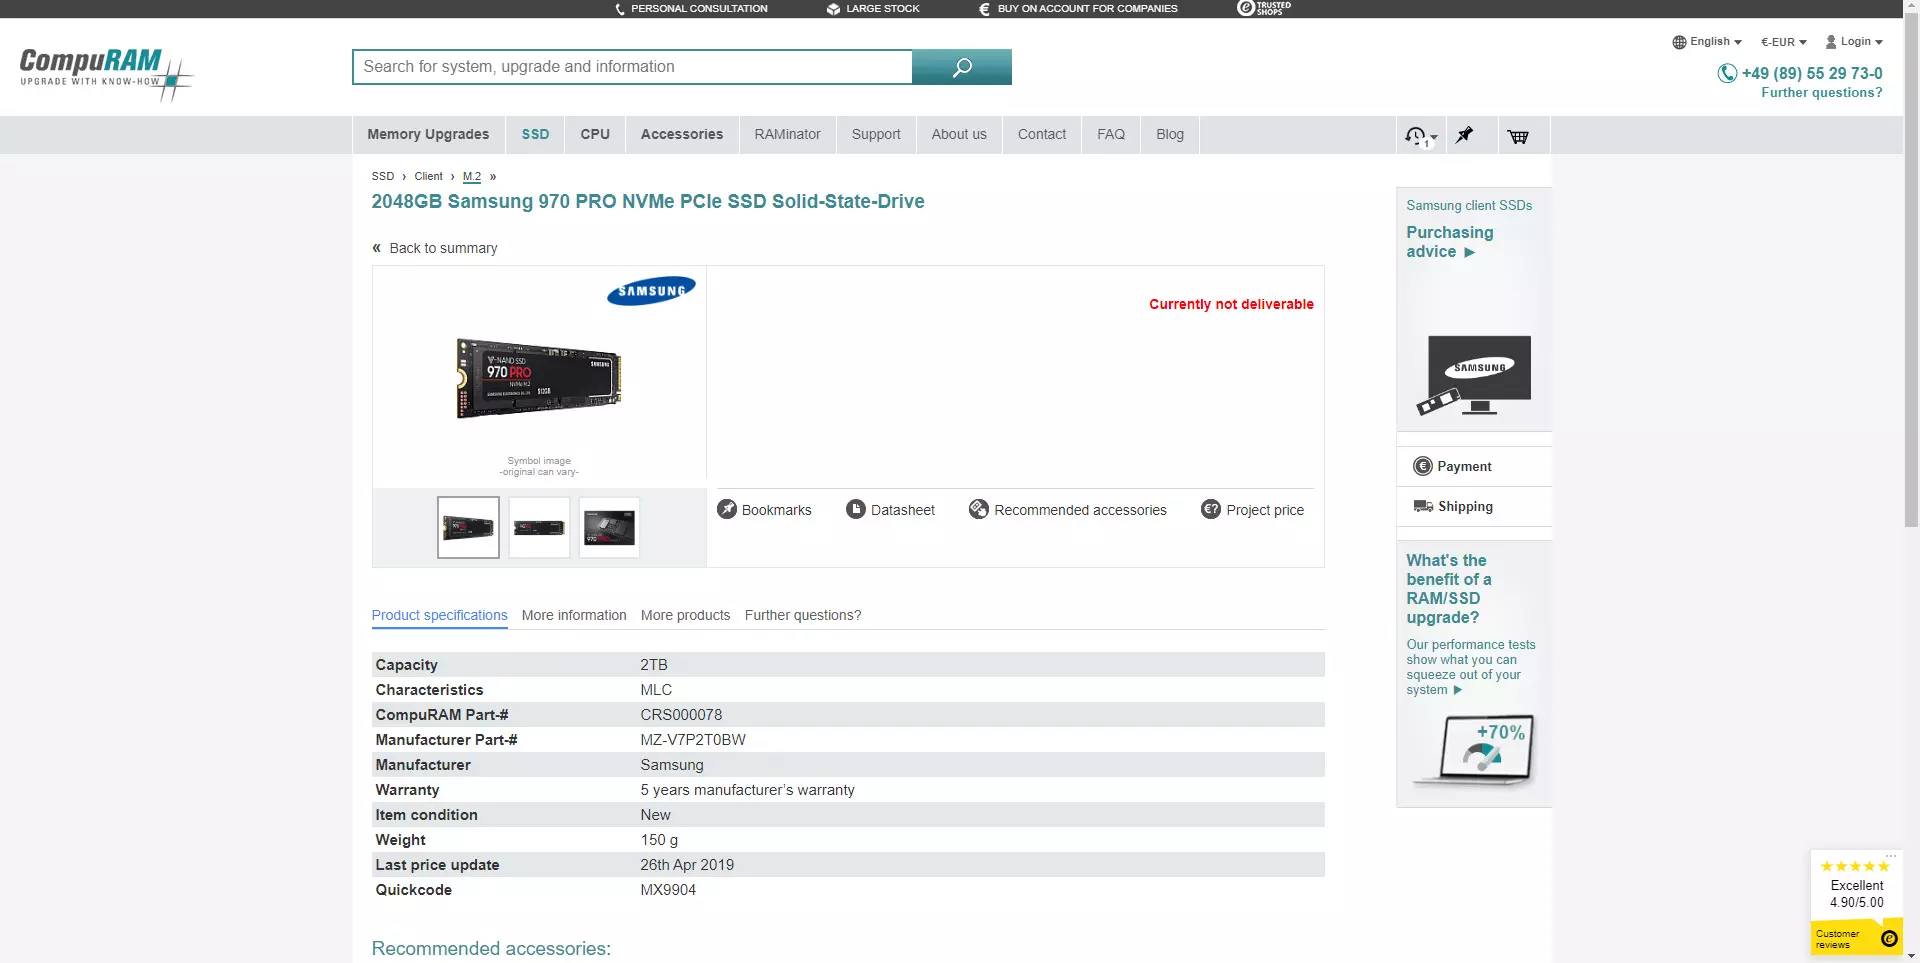The width and height of the screenshot is (1920, 963).
Task: Select the third product thumbnail
Action: click(x=609, y=527)
